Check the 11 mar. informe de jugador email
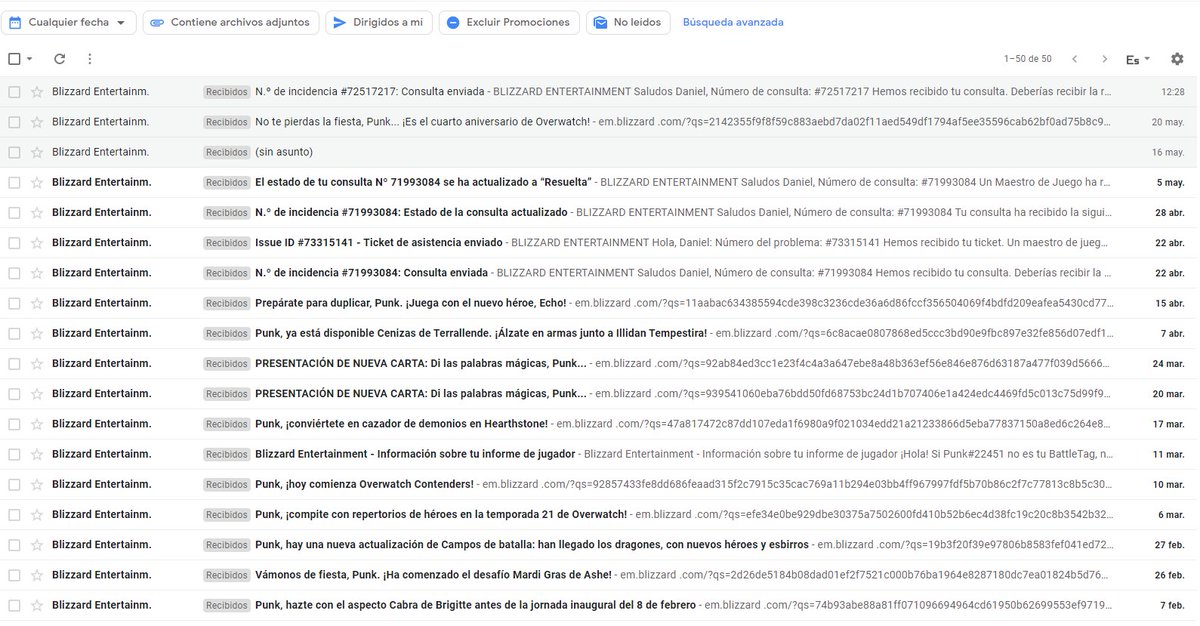The height and width of the screenshot is (626, 1200). 14,454
